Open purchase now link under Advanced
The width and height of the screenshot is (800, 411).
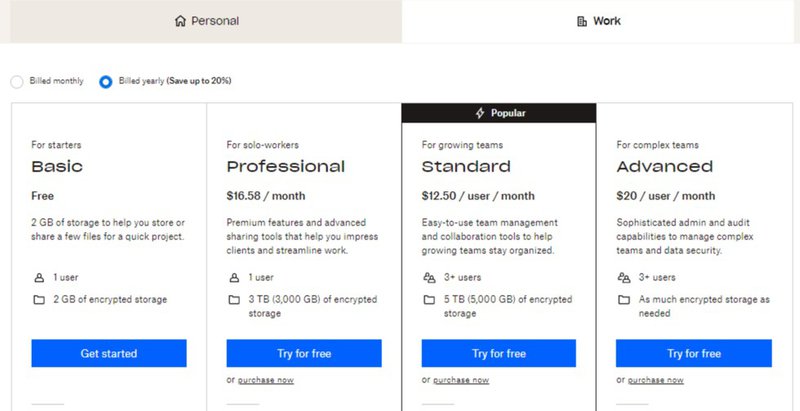coord(656,380)
